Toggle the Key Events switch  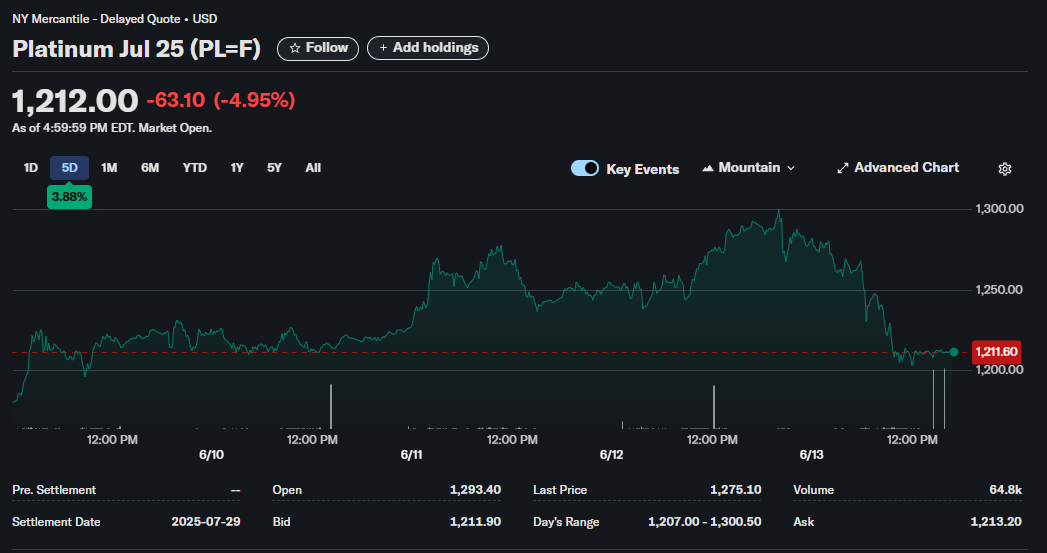[585, 168]
